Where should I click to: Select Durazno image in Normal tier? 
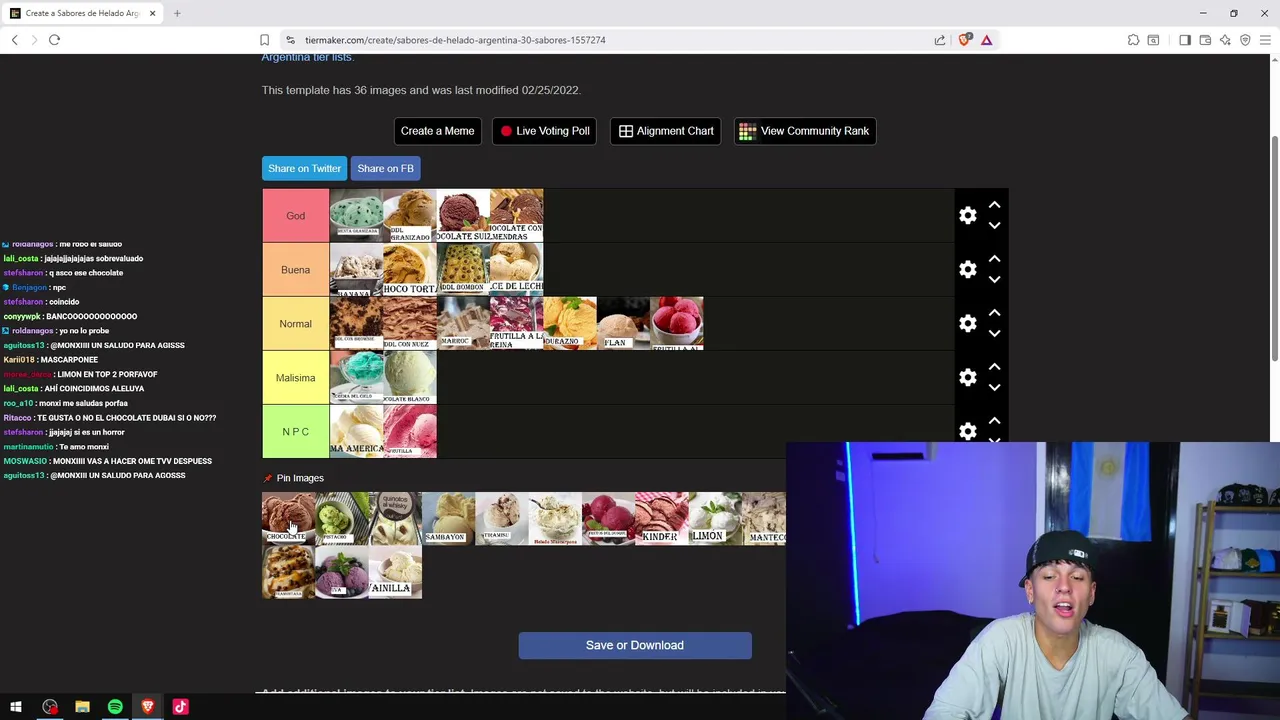pyautogui.click(x=570, y=324)
